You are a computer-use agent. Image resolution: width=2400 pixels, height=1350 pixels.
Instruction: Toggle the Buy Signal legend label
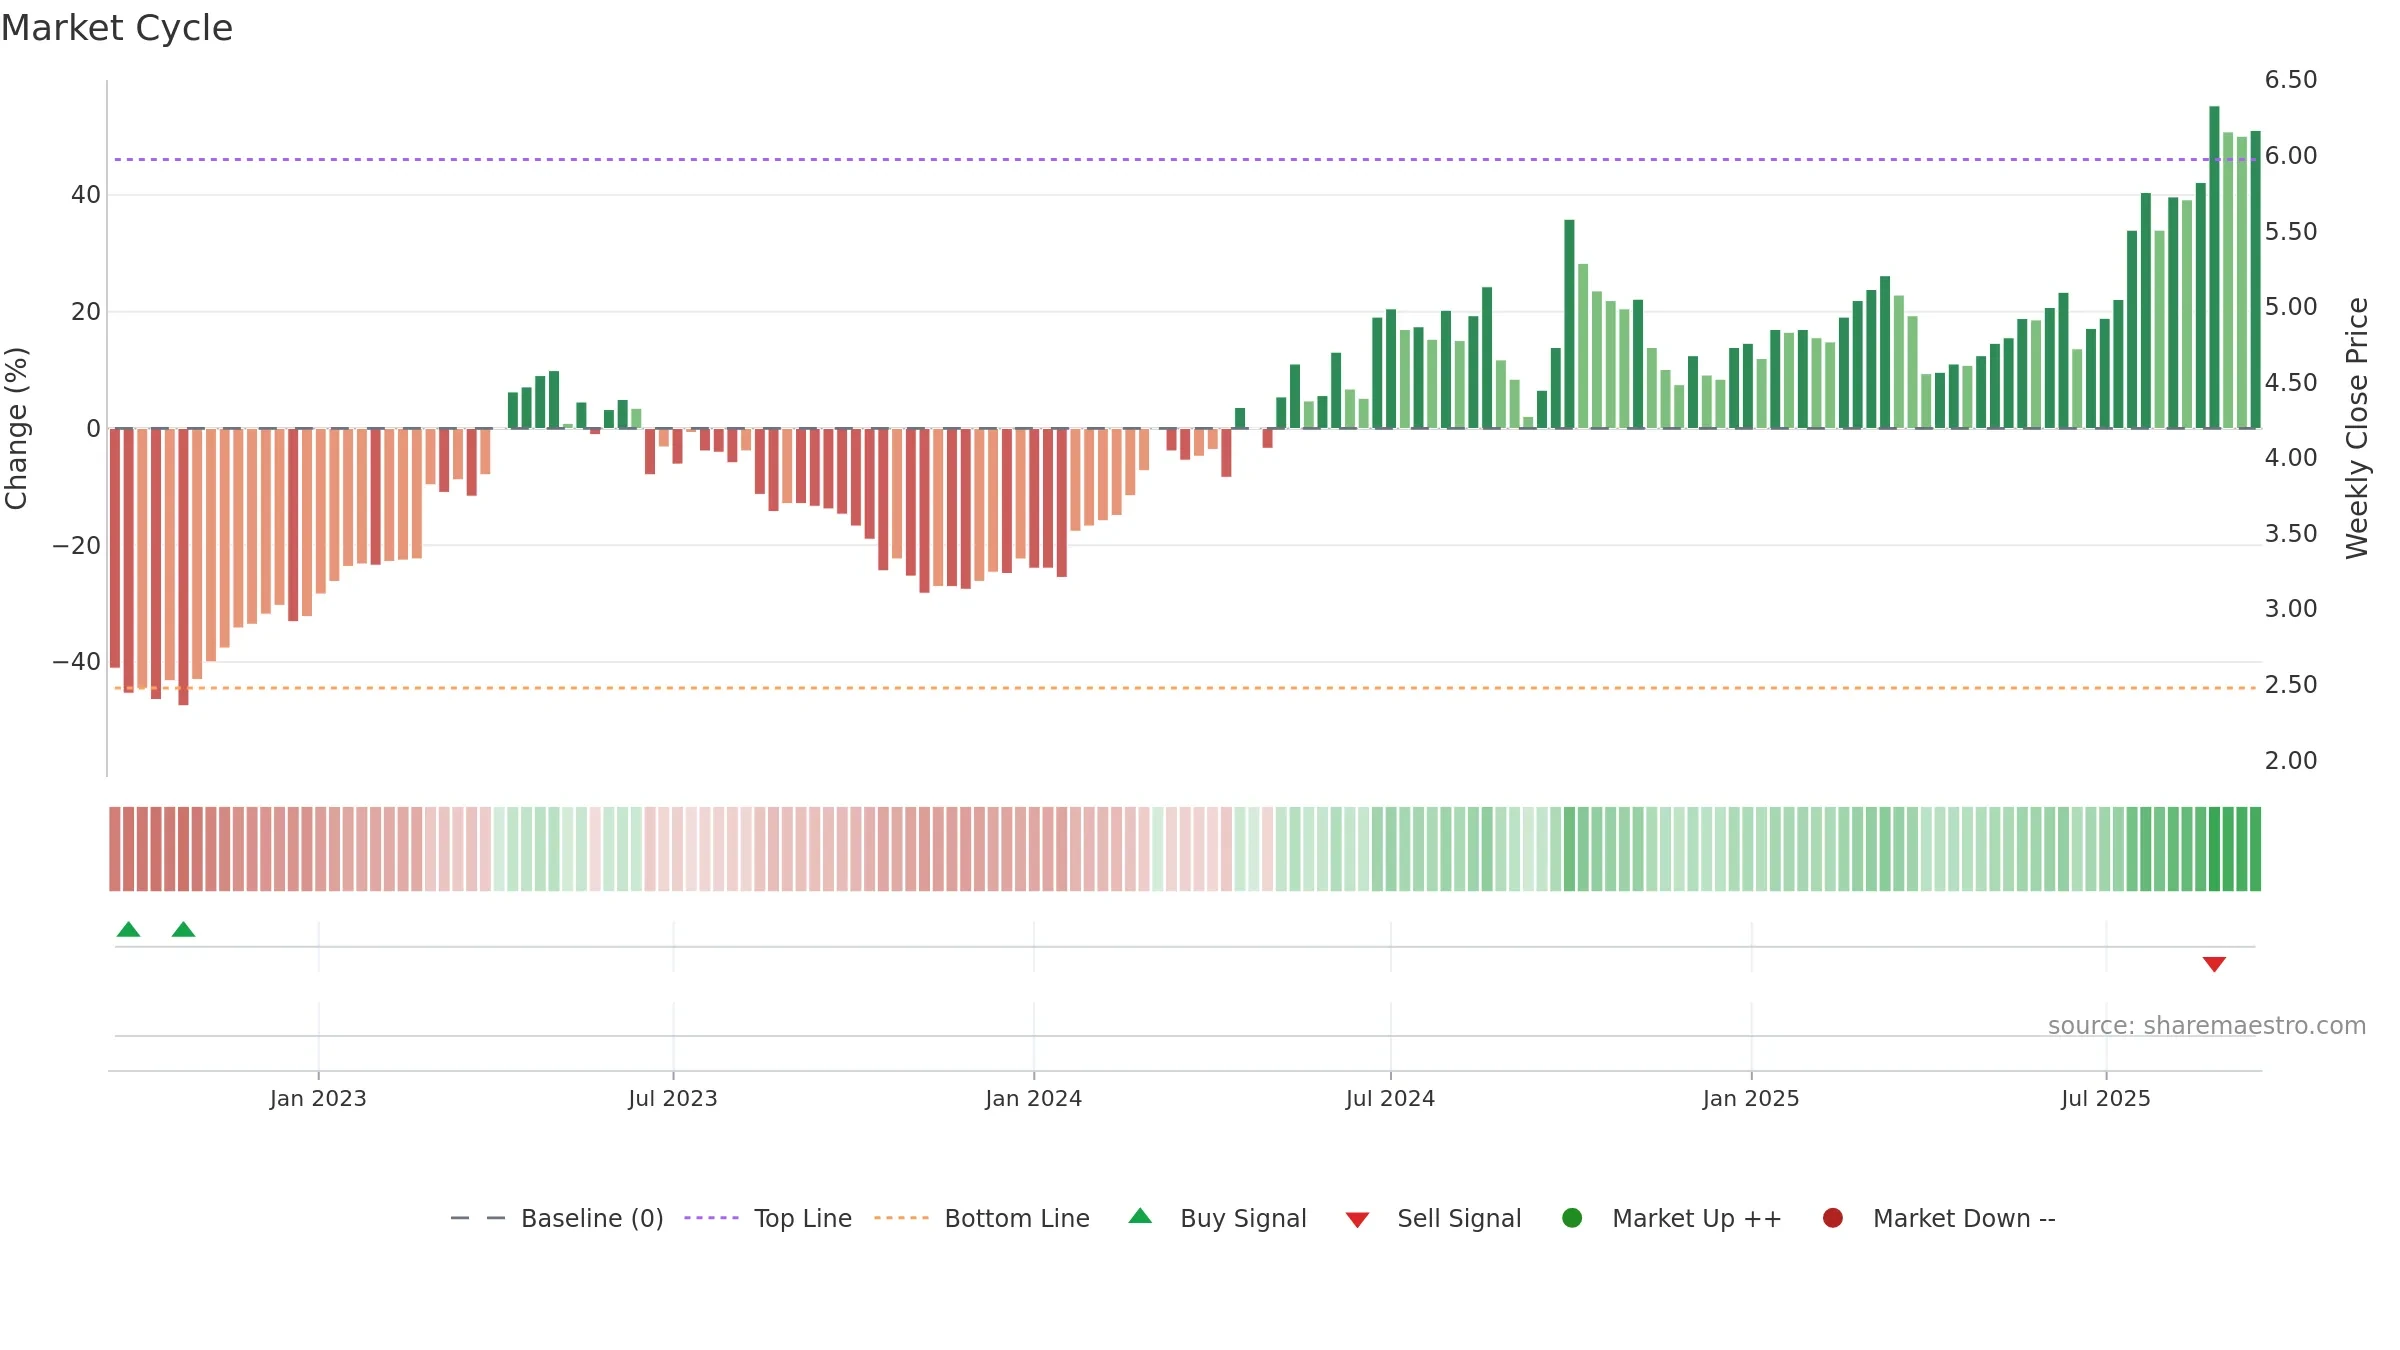coord(1243,1218)
